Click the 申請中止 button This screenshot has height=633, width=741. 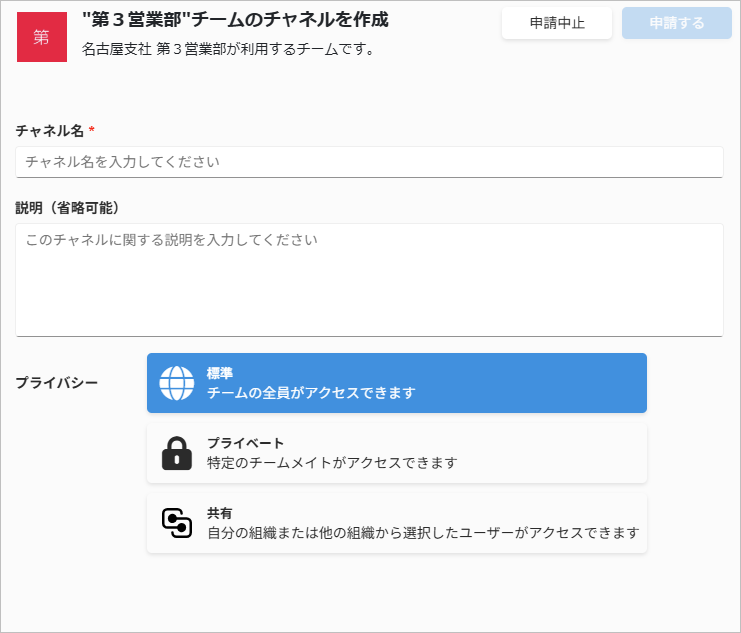pos(557,23)
